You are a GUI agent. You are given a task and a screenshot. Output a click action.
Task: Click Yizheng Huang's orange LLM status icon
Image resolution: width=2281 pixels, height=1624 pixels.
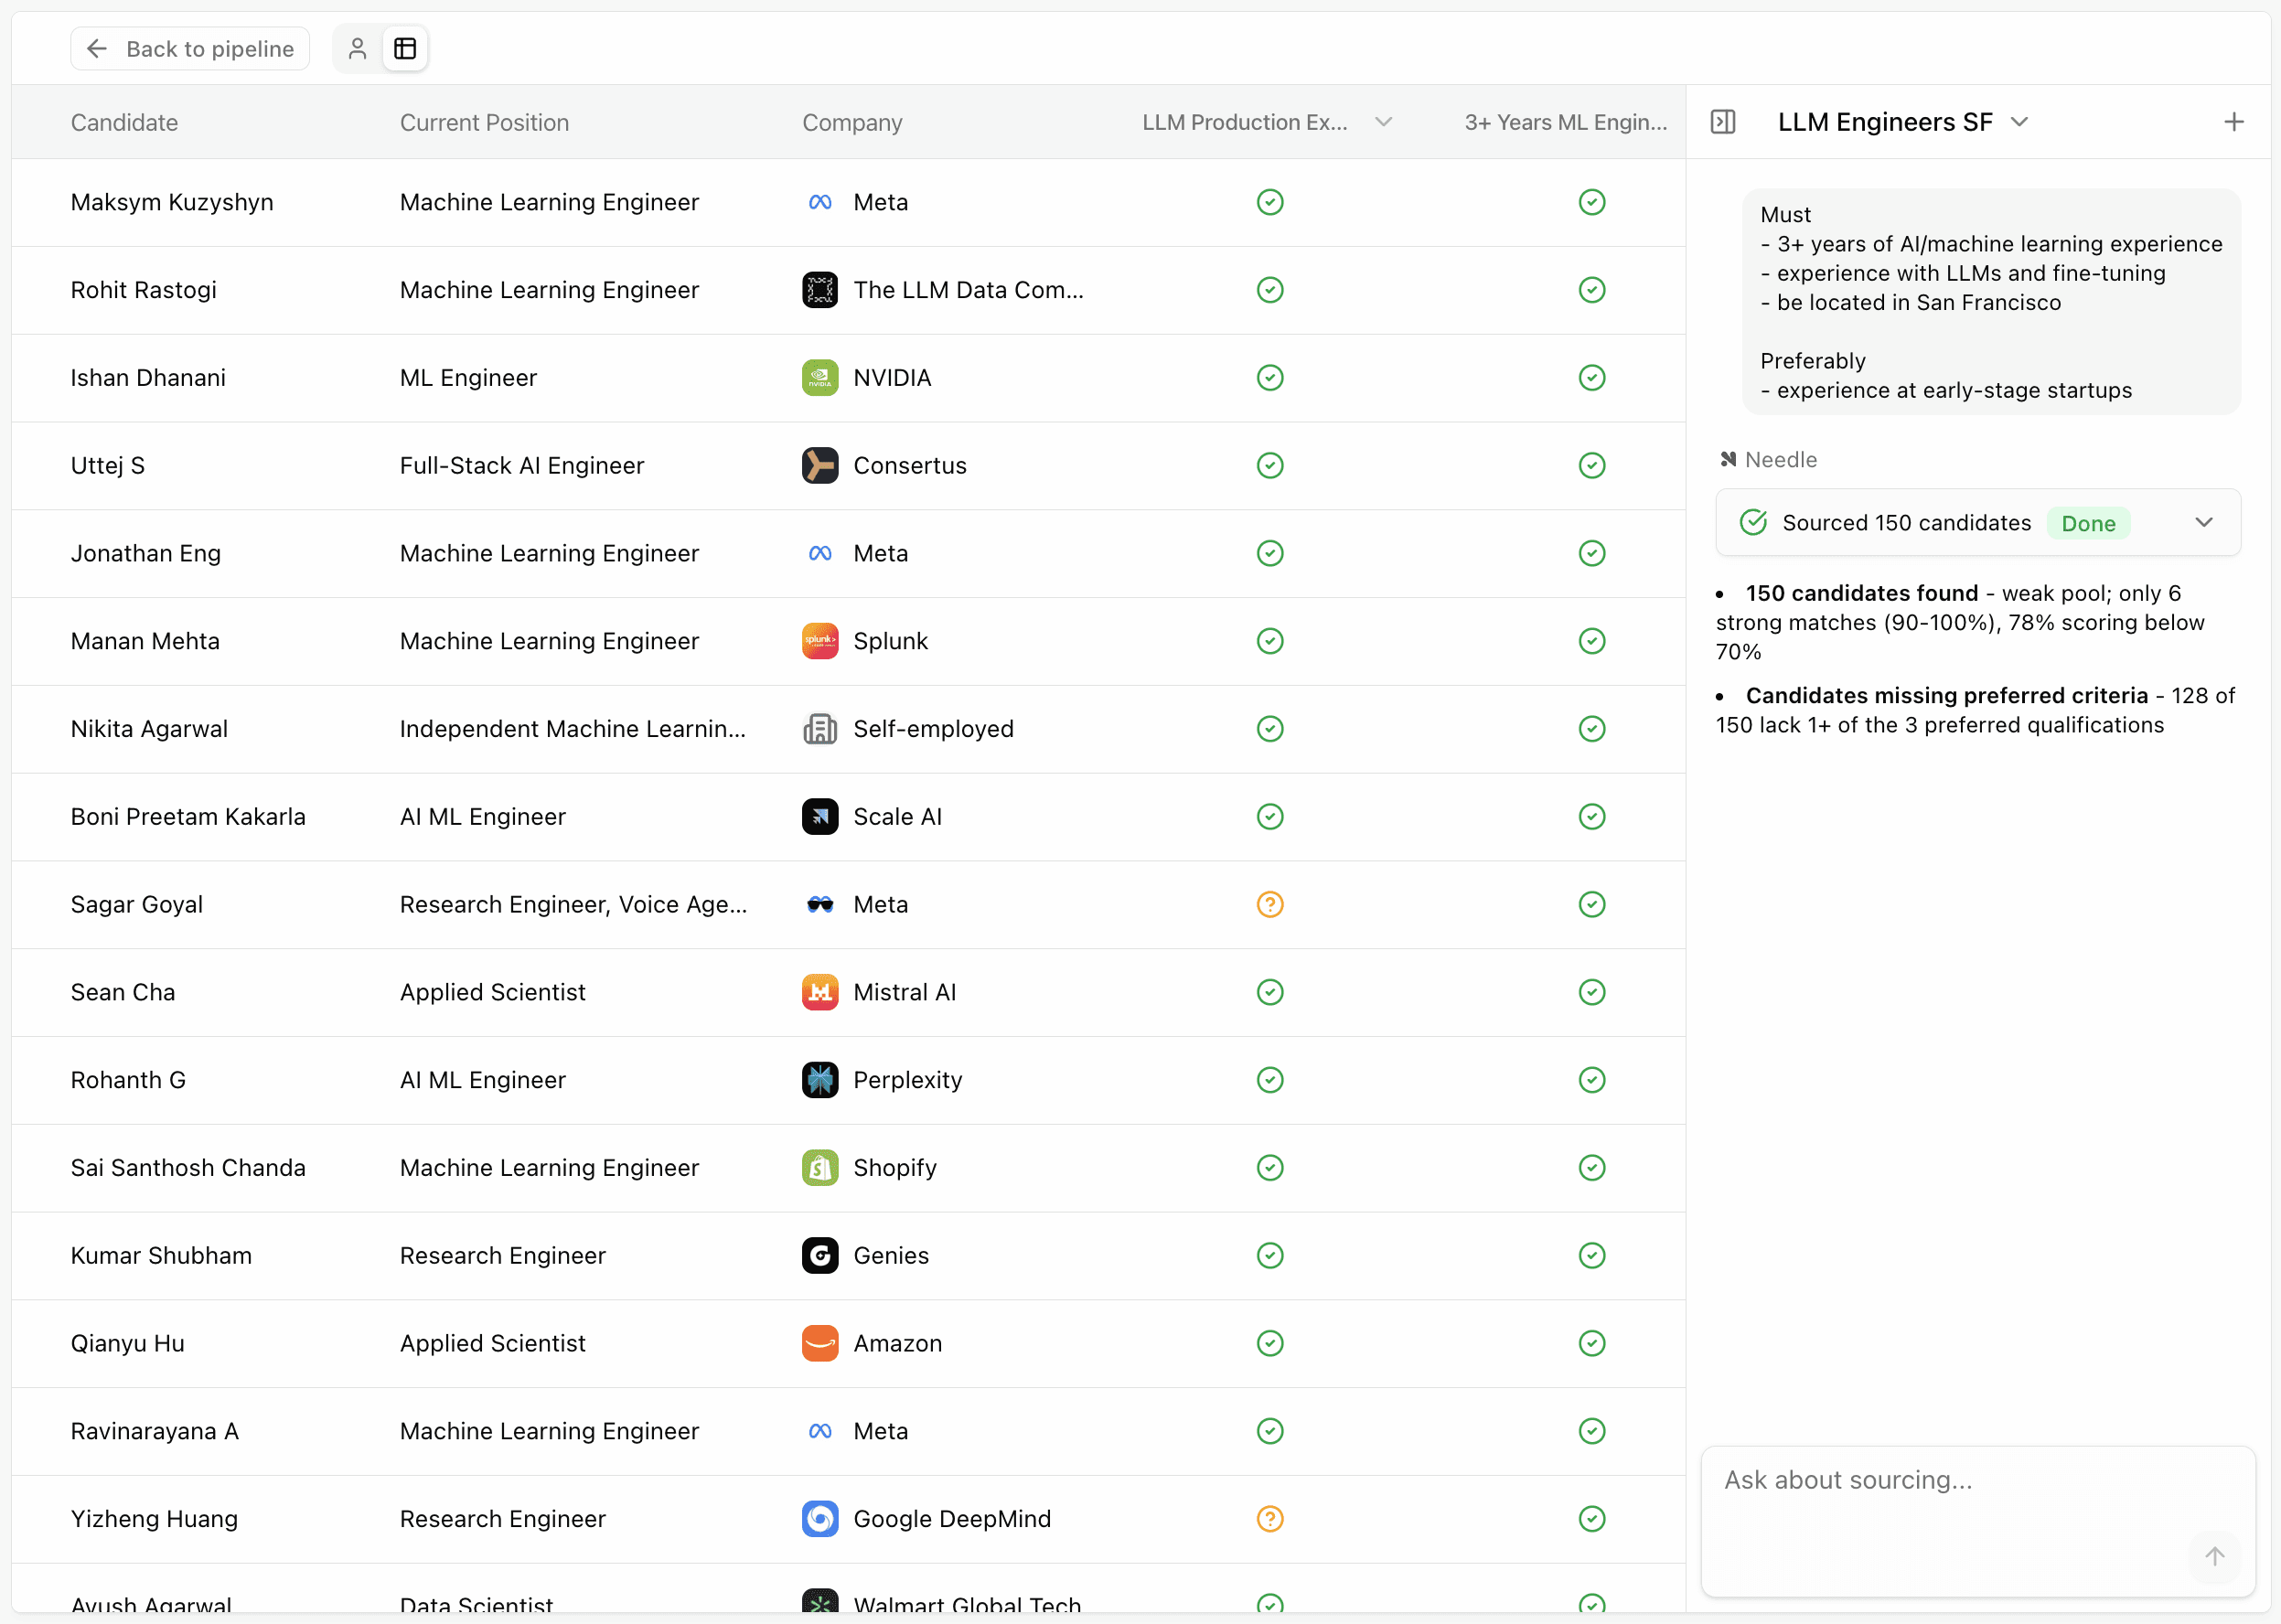(x=1269, y=1519)
